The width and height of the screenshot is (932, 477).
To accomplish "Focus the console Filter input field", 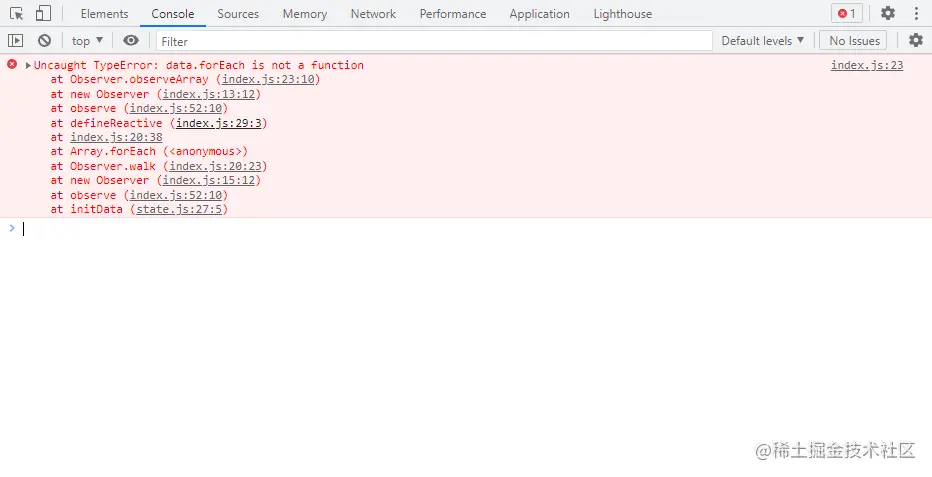I will [x=434, y=41].
